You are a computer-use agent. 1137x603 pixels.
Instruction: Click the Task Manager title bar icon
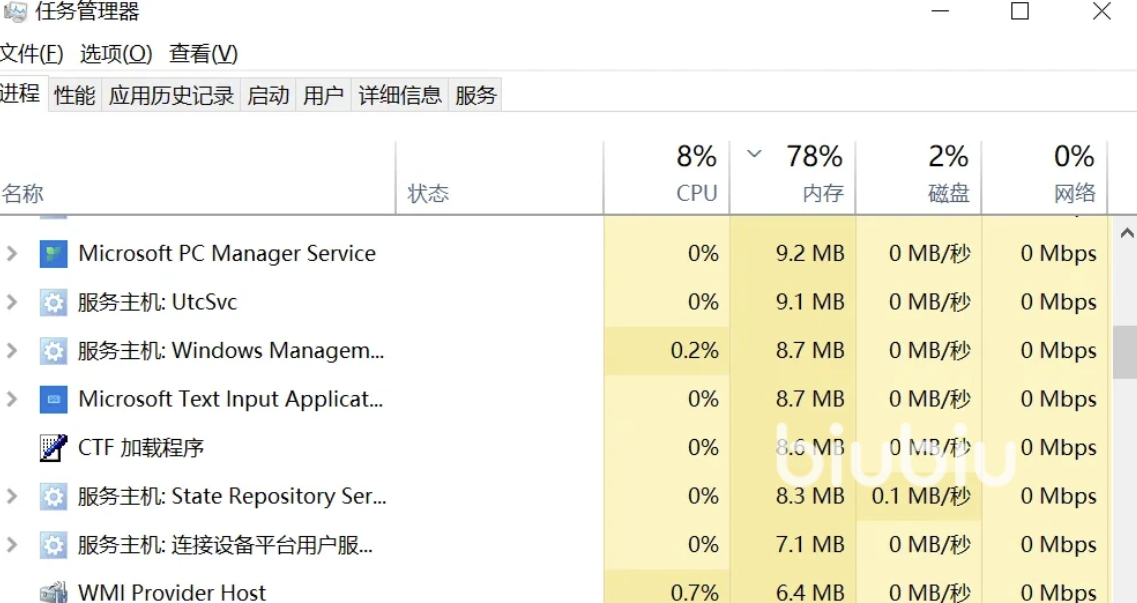tap(14, 12)
